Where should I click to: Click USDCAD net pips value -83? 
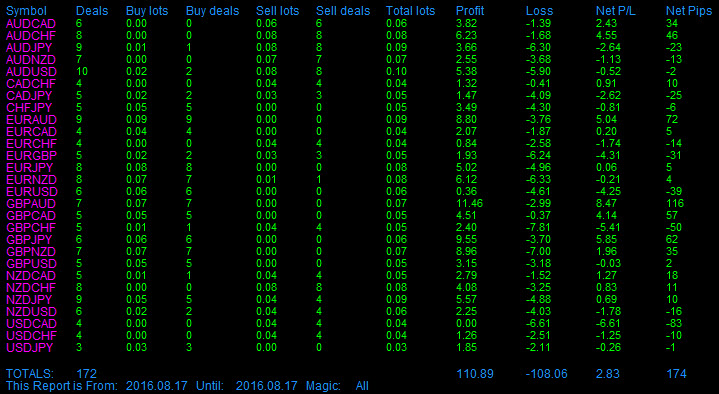tap(674, 323)
